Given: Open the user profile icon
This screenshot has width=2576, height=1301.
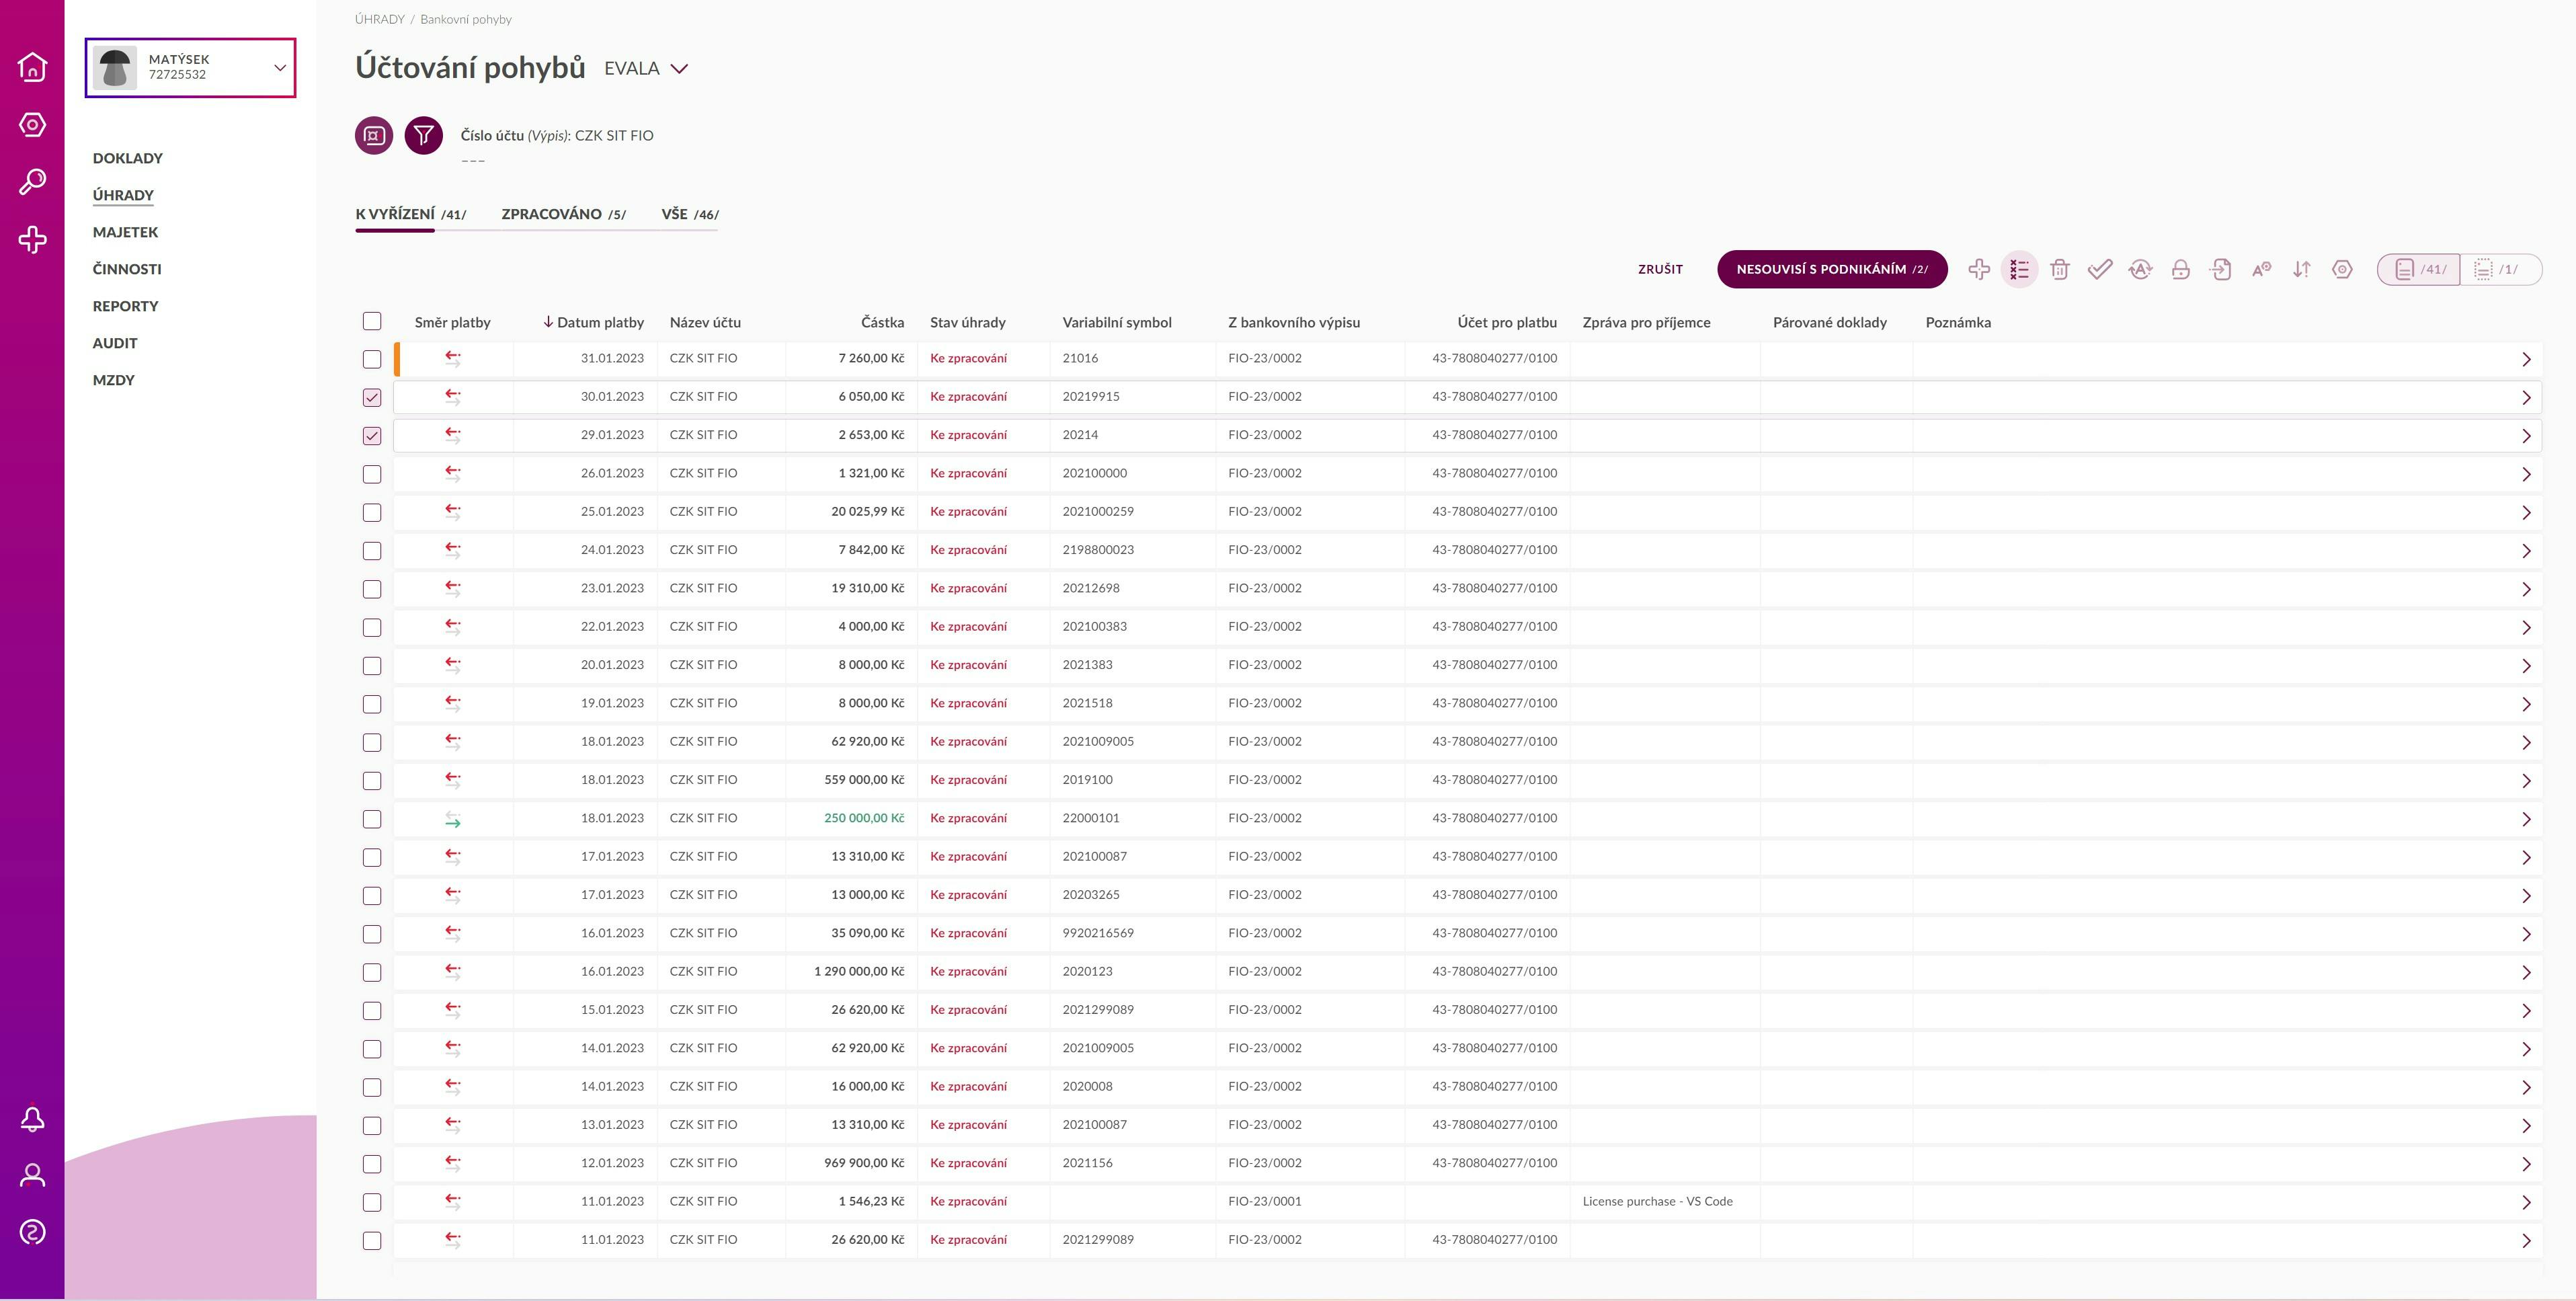Looking at the screenshot, I should coord(32,1175).
